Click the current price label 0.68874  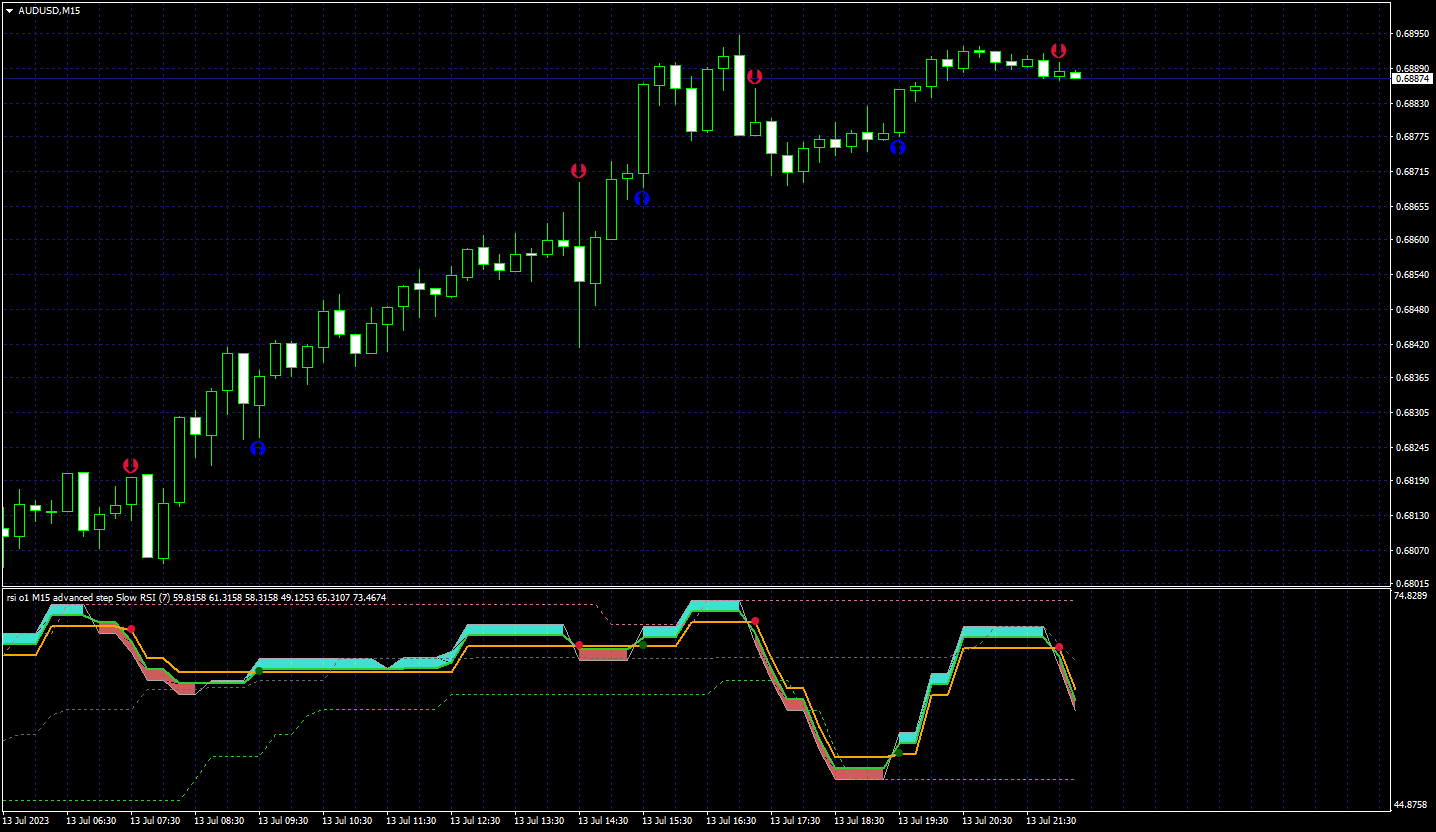click(1410, 78)
